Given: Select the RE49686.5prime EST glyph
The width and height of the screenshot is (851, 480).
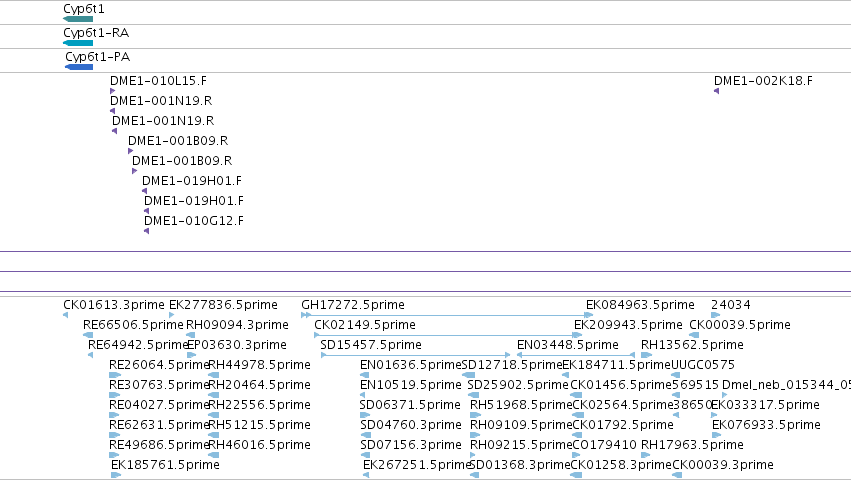Looking at the screenshot, I should (x=115, y=455).
